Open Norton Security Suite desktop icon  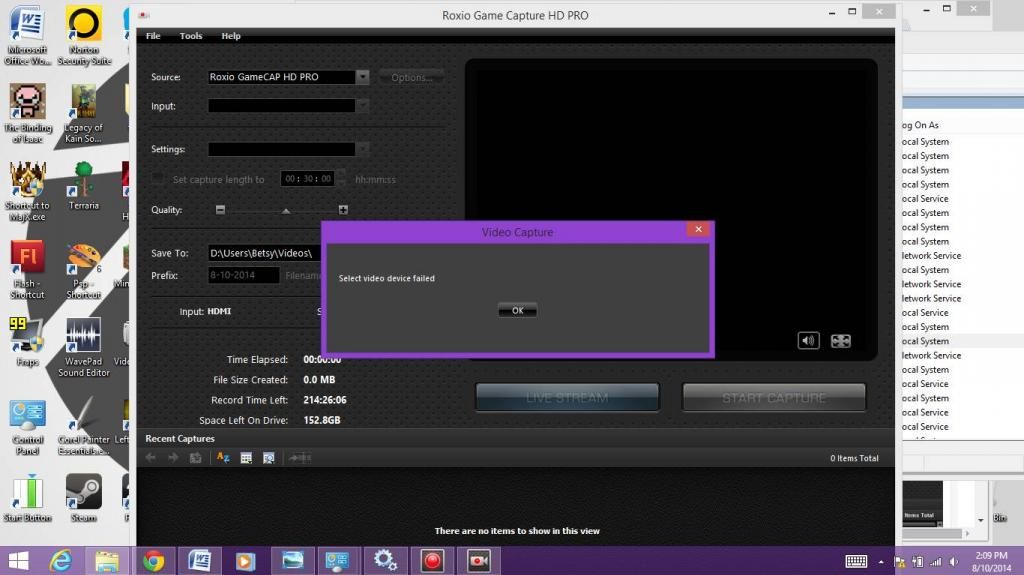(x=84, y=35)
